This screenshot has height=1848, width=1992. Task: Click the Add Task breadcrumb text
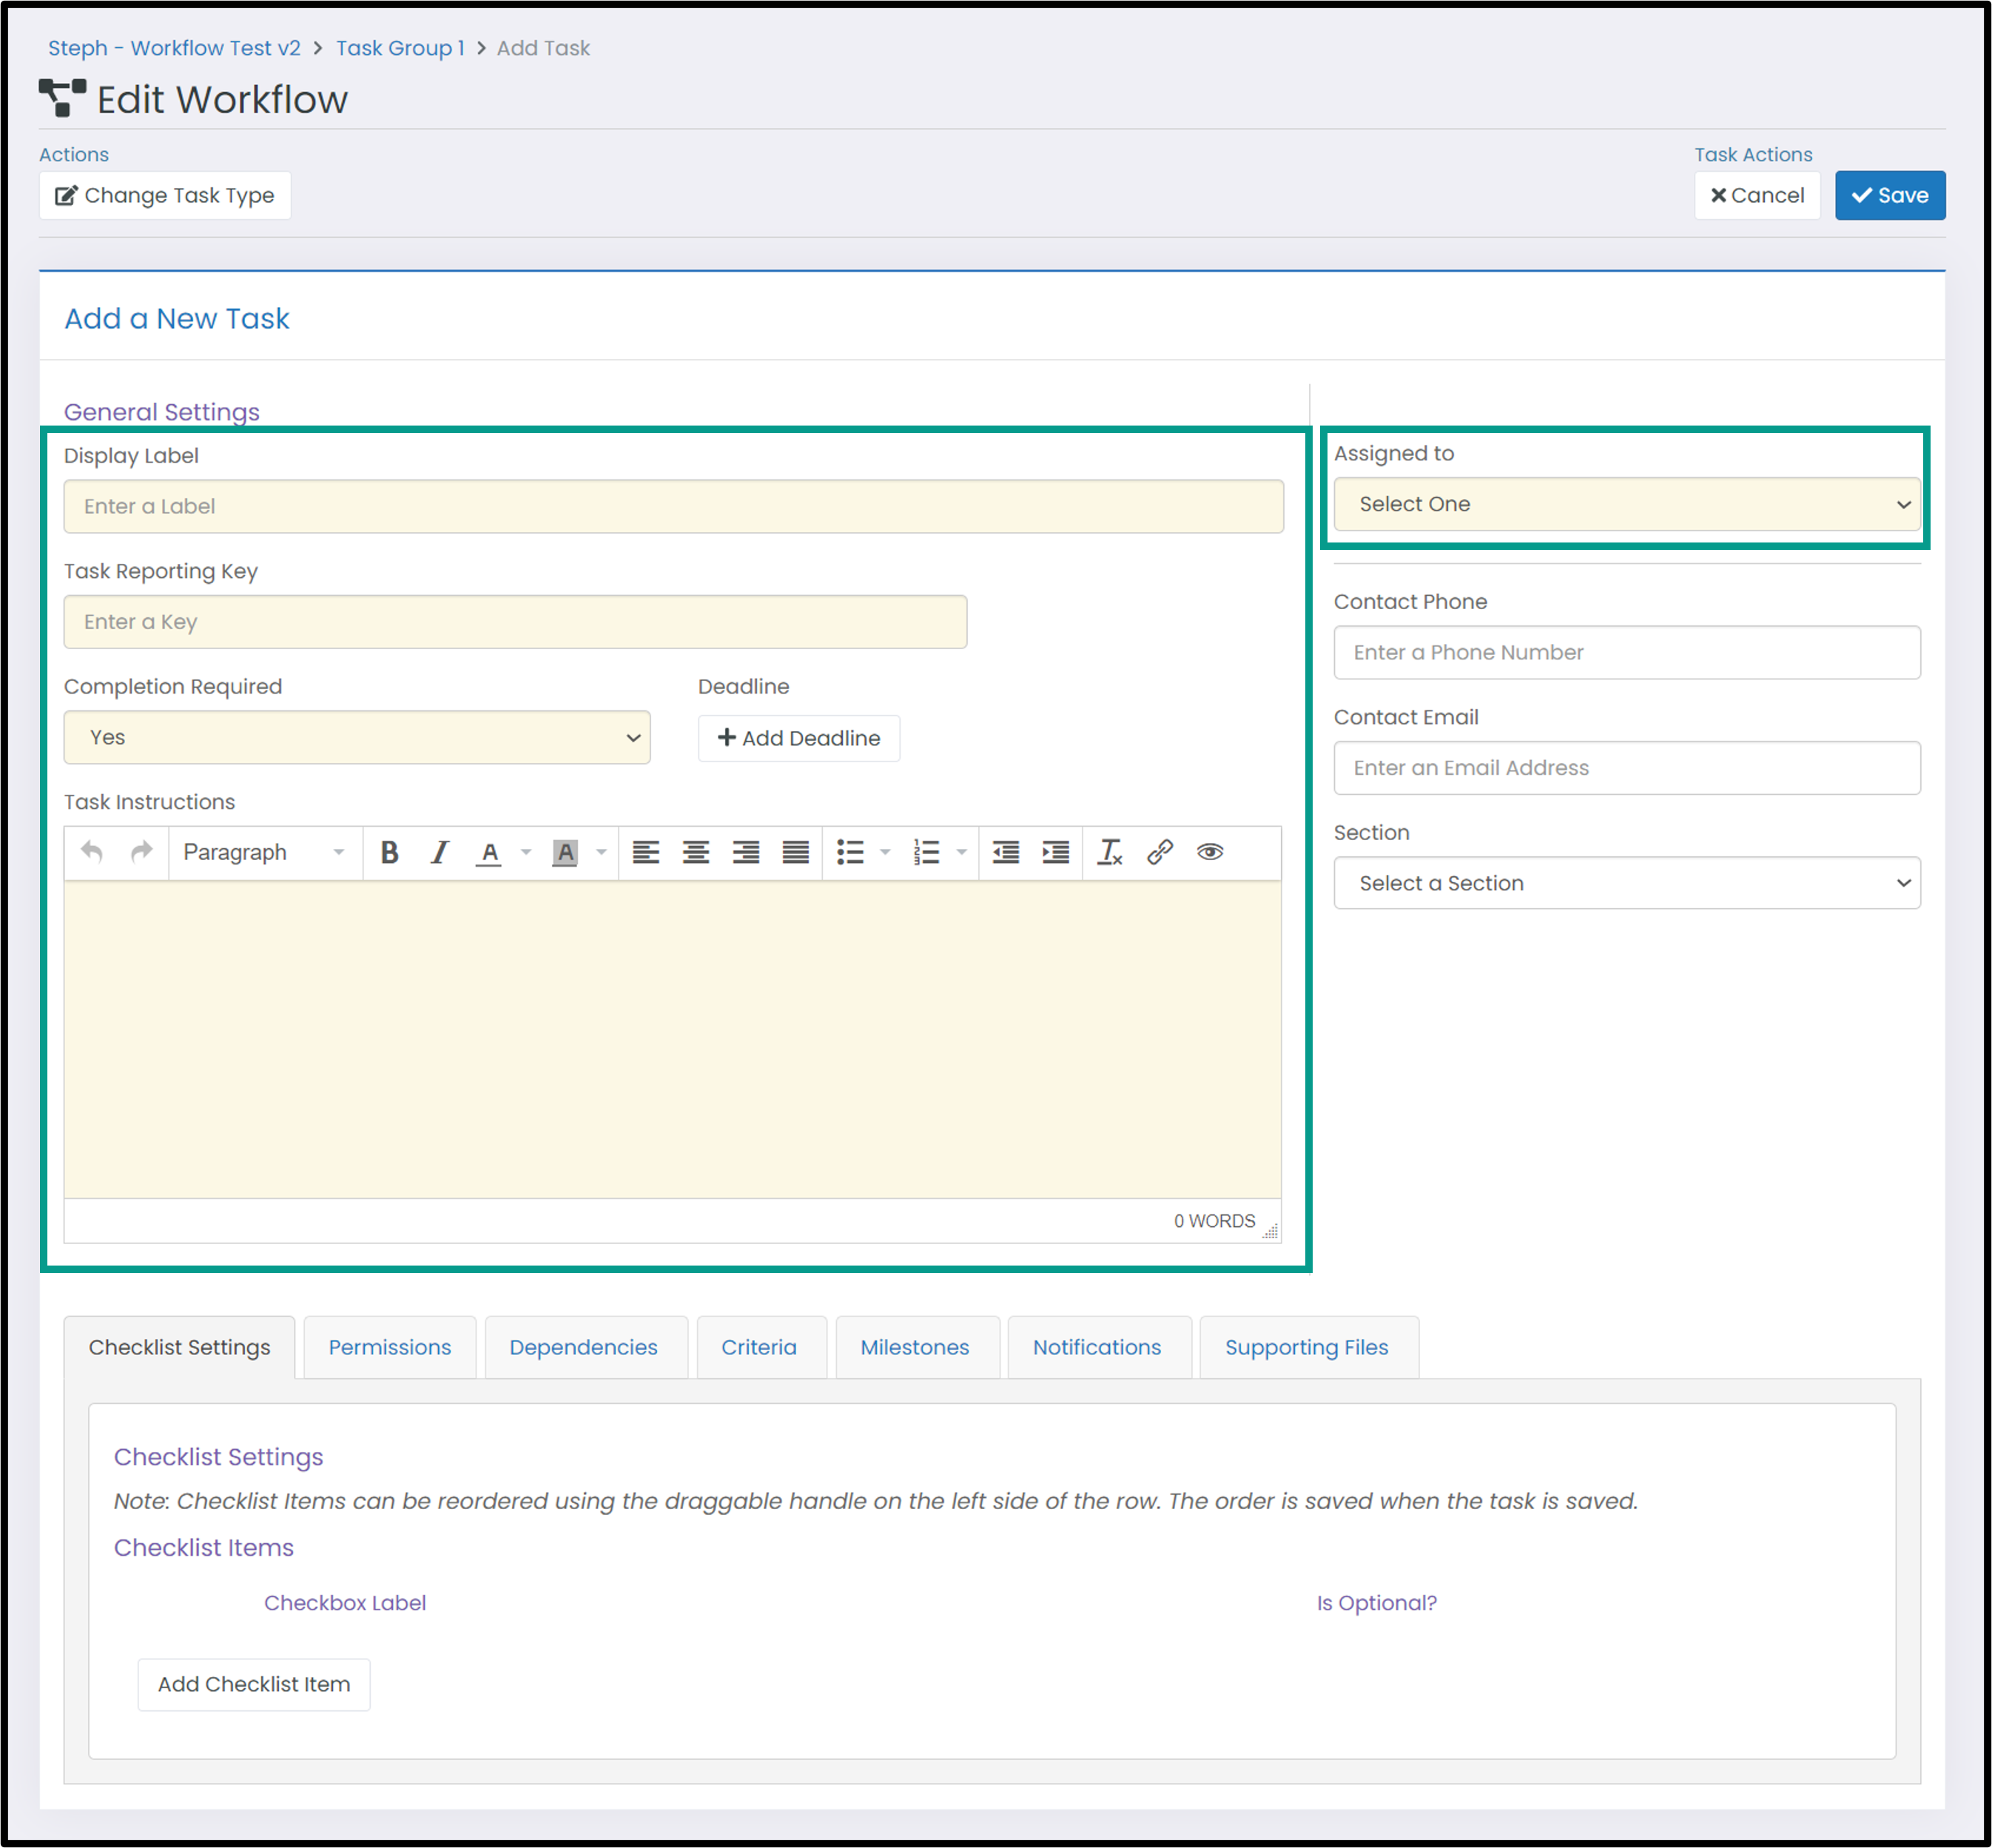(x=544, y=48)
